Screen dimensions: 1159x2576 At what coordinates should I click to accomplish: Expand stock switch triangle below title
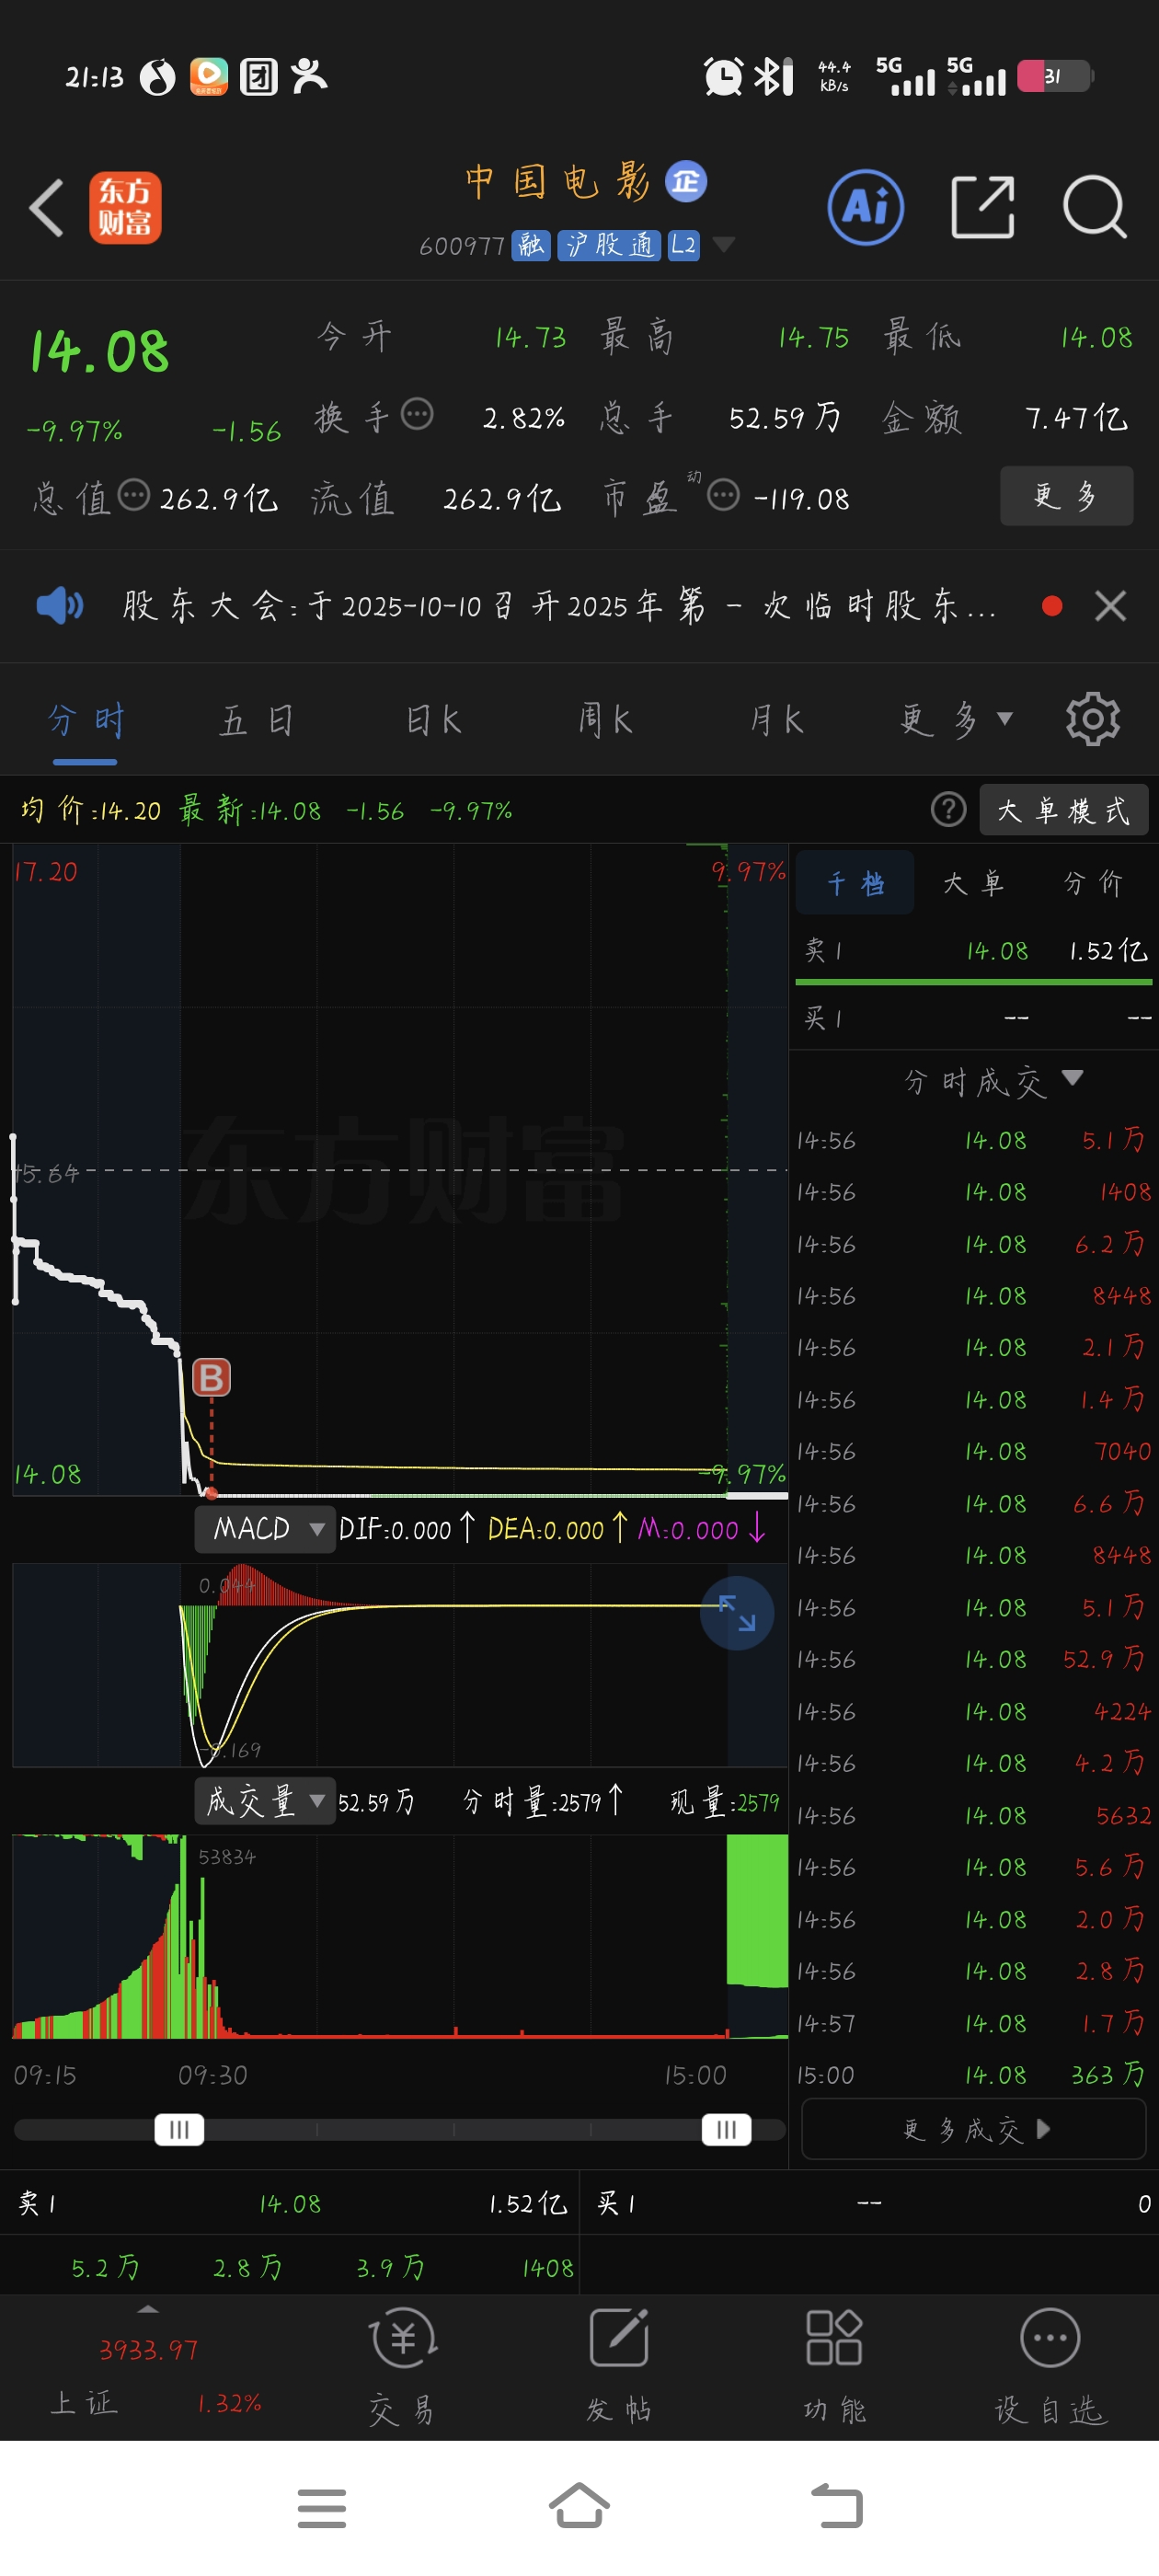723,245
